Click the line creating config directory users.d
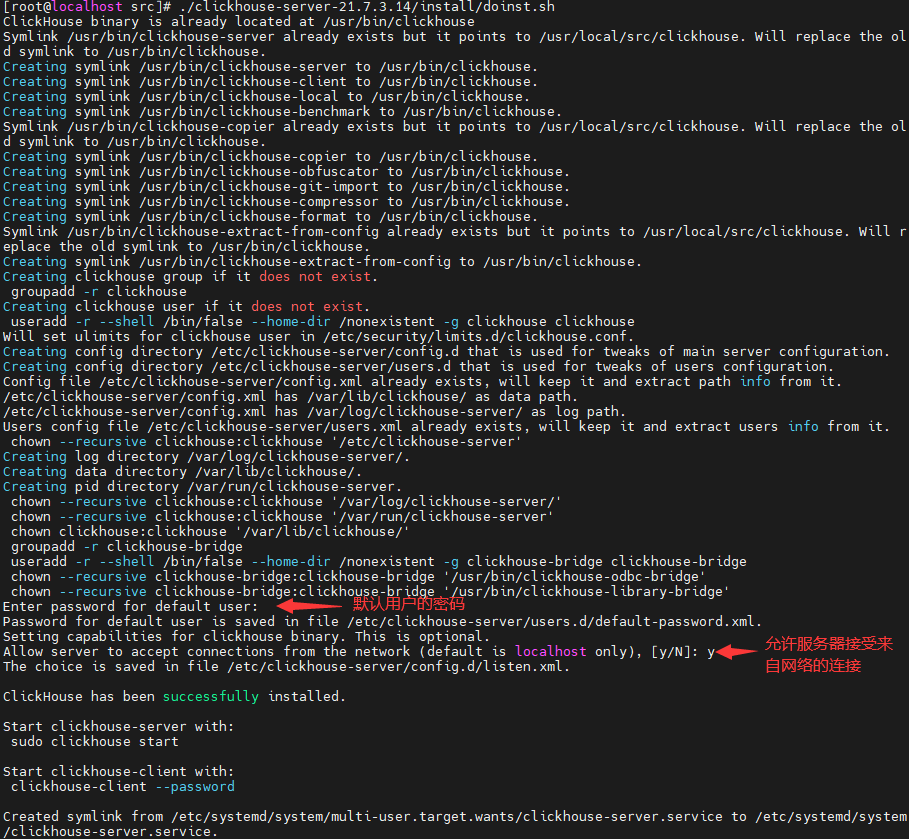The width and height of the screenshot is (909, 839). 418,367
